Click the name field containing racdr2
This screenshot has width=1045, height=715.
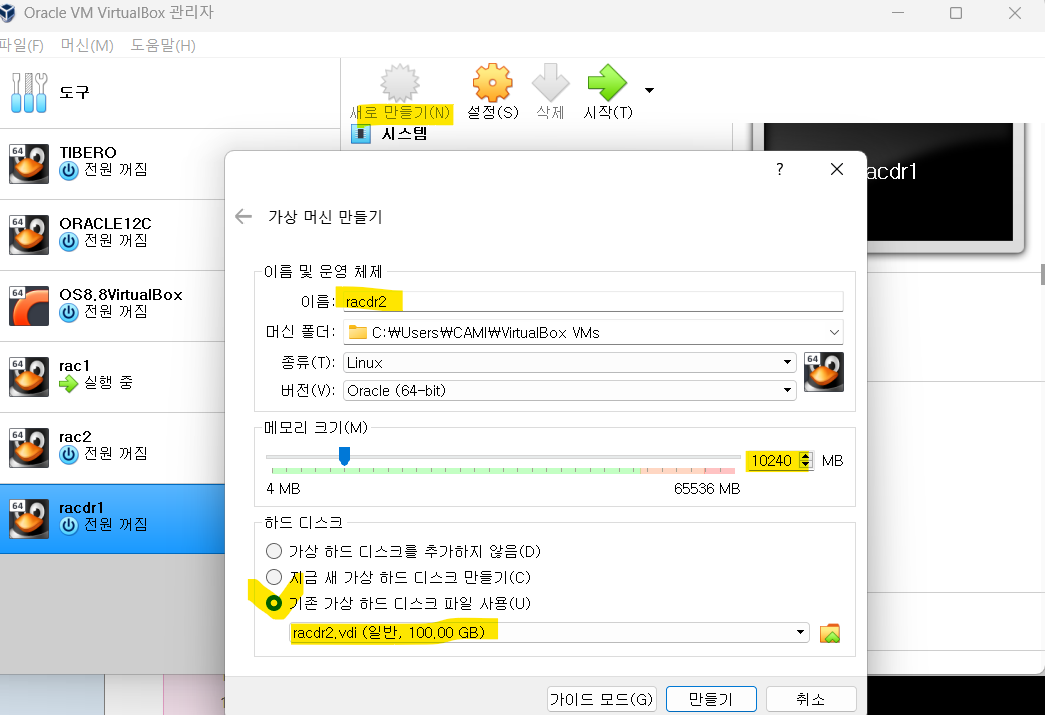593,302
